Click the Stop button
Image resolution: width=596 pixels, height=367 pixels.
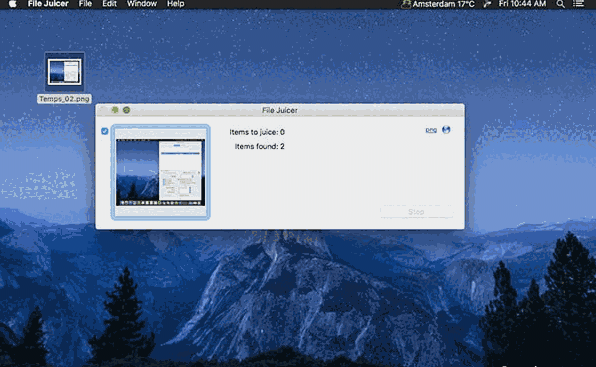click(x=416, y=212)
